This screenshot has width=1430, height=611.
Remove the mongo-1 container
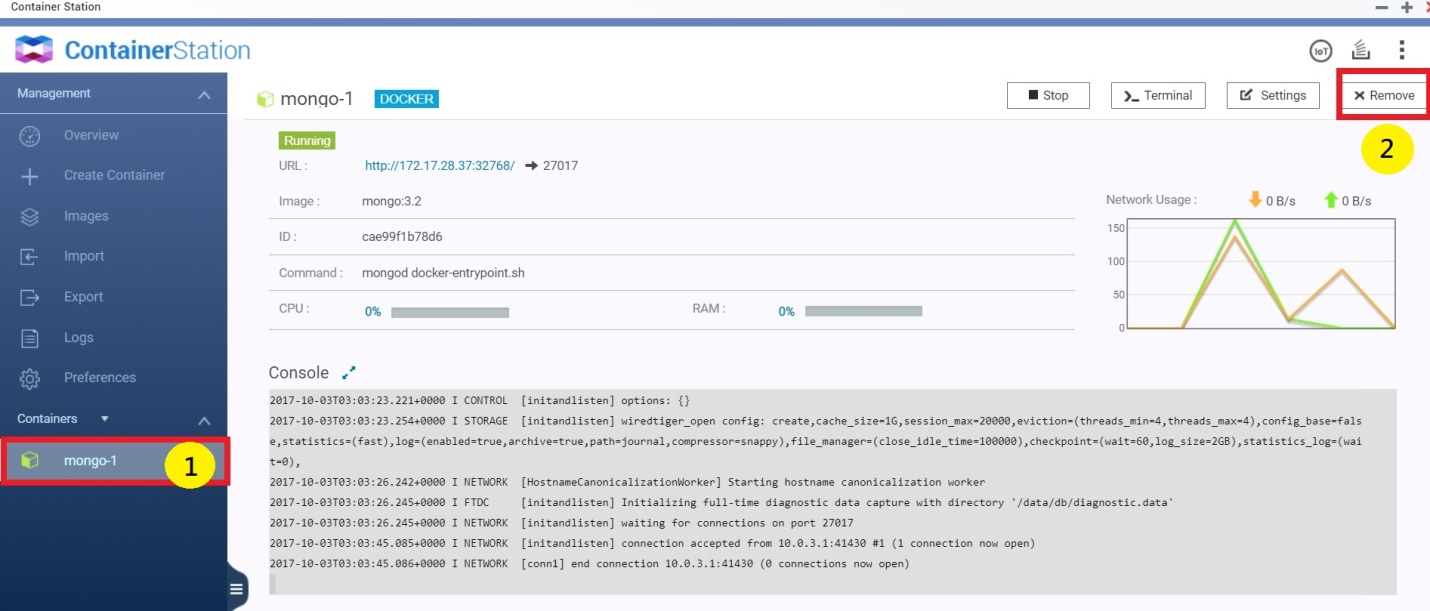pos(1384,95)
